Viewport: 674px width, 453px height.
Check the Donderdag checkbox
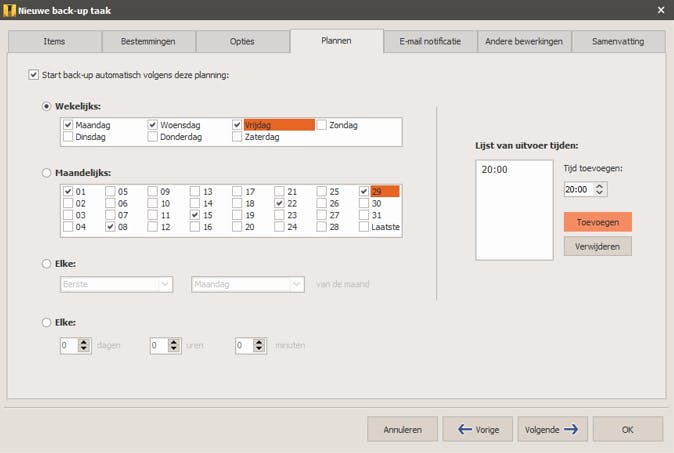click(153, 137)
